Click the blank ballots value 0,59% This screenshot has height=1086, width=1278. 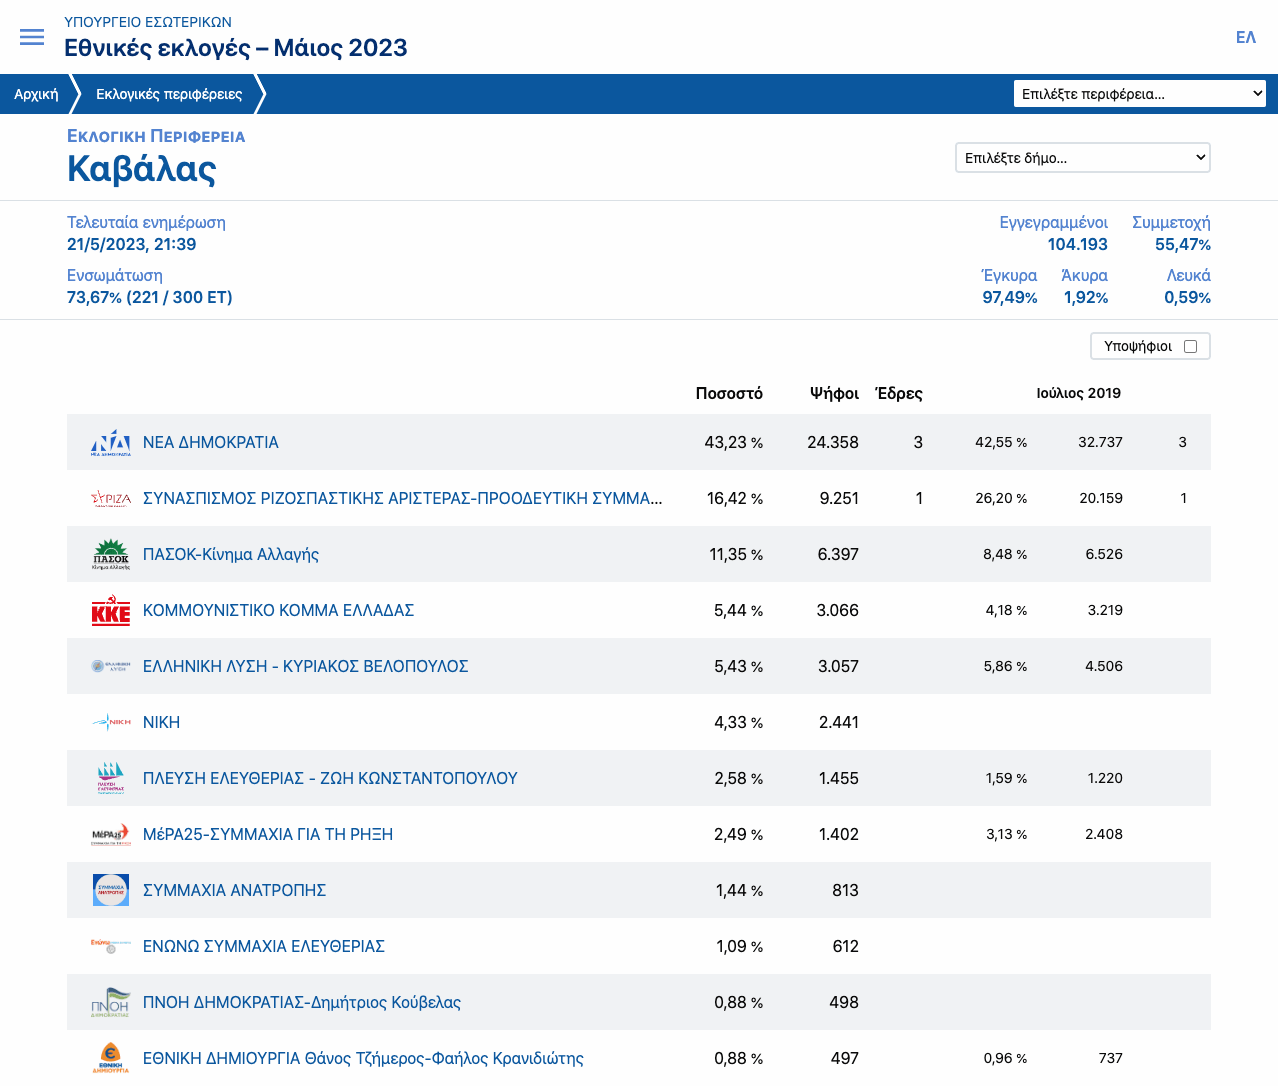point(1187,297)
